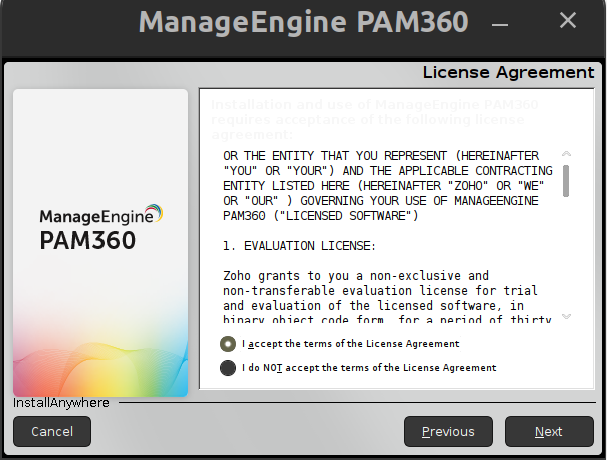This screenshot has height=460, width=607.
Task: Cancel the installation
Action: pyautogui.click(x=52, y=431)
